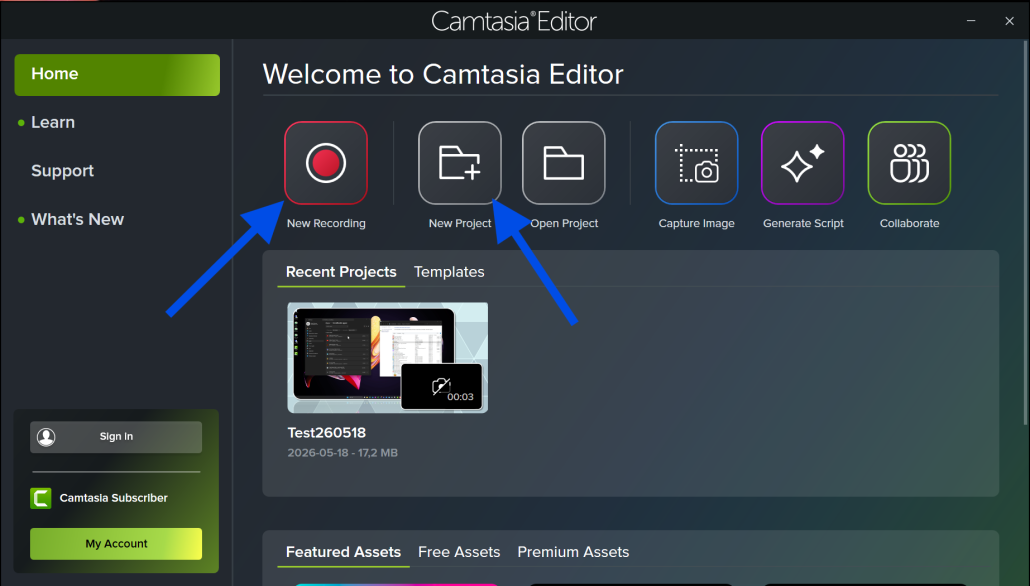This screenshot has height=586, width=1030.
Task: Open the Support section
Action: coord(62,171)
